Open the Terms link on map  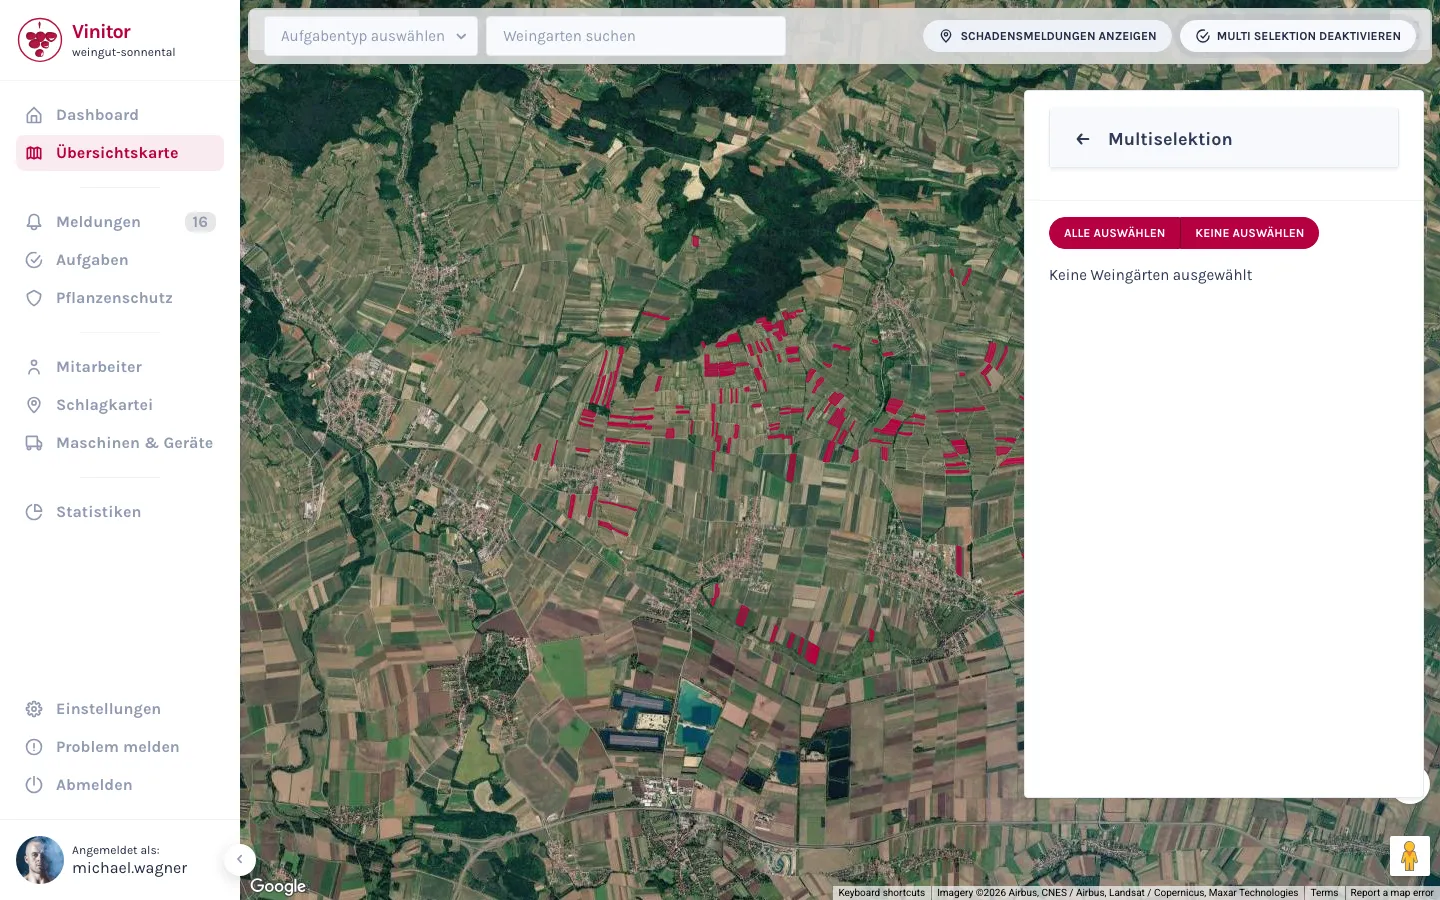pos(1324,893)
